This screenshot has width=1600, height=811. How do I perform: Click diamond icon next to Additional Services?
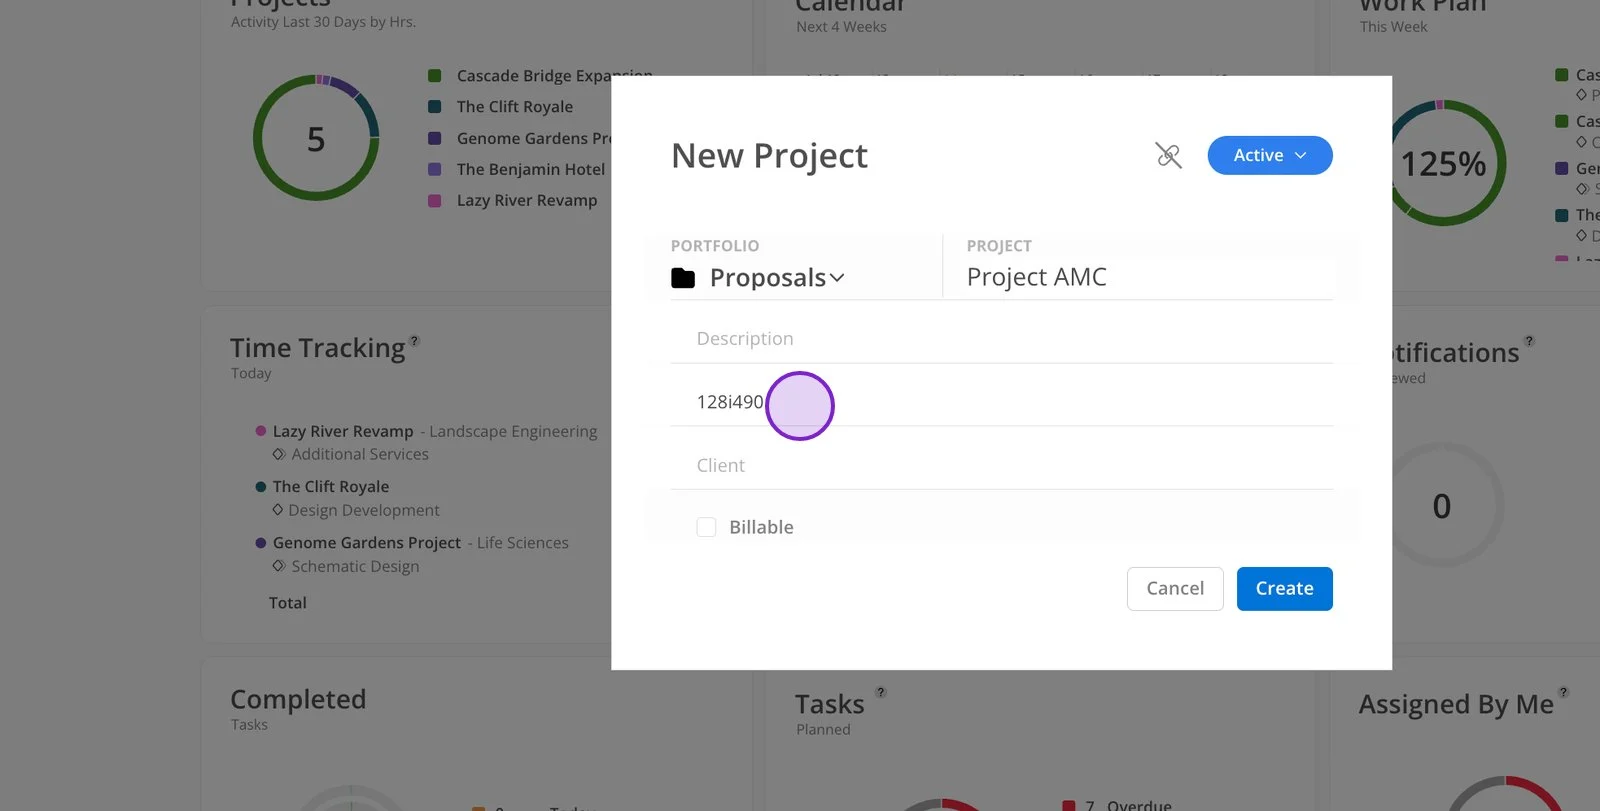pos(279,454)
